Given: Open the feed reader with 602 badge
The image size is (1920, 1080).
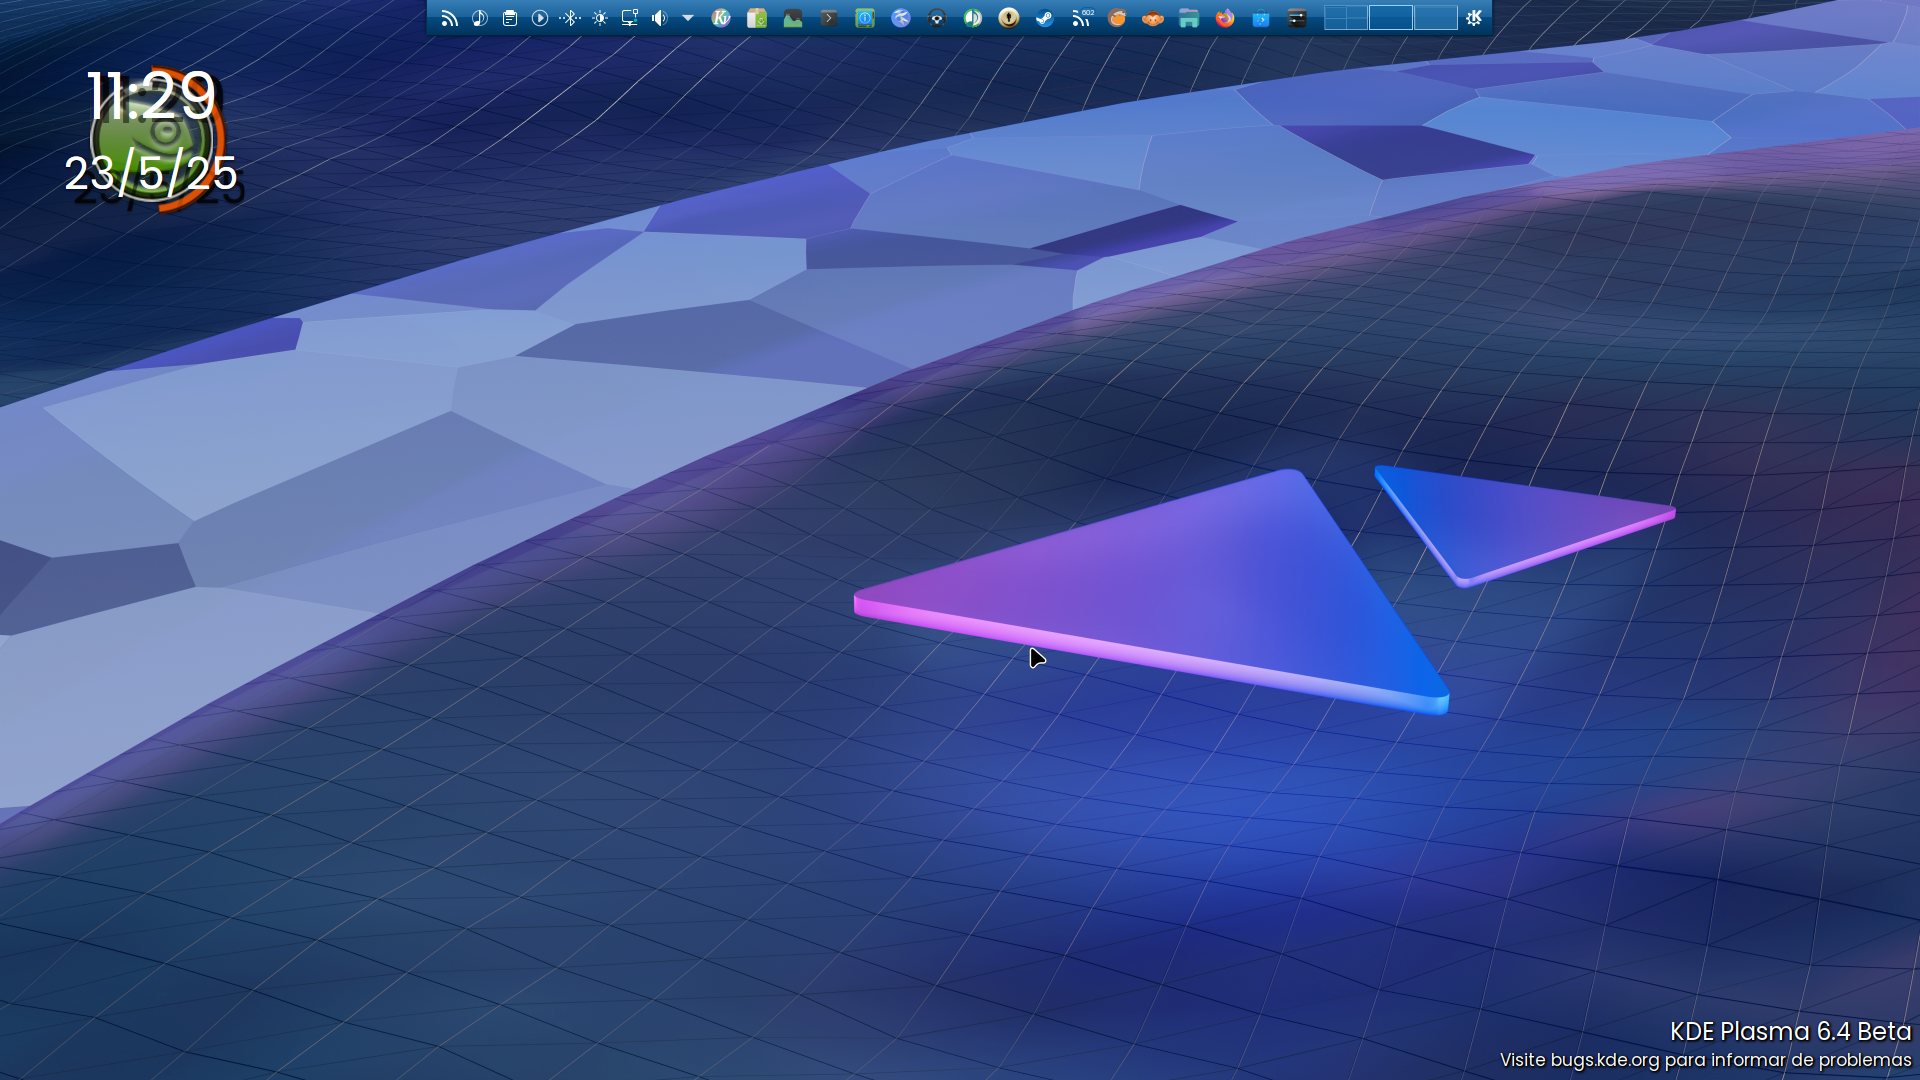Looking at the screenshot, I should (1082, 18).
